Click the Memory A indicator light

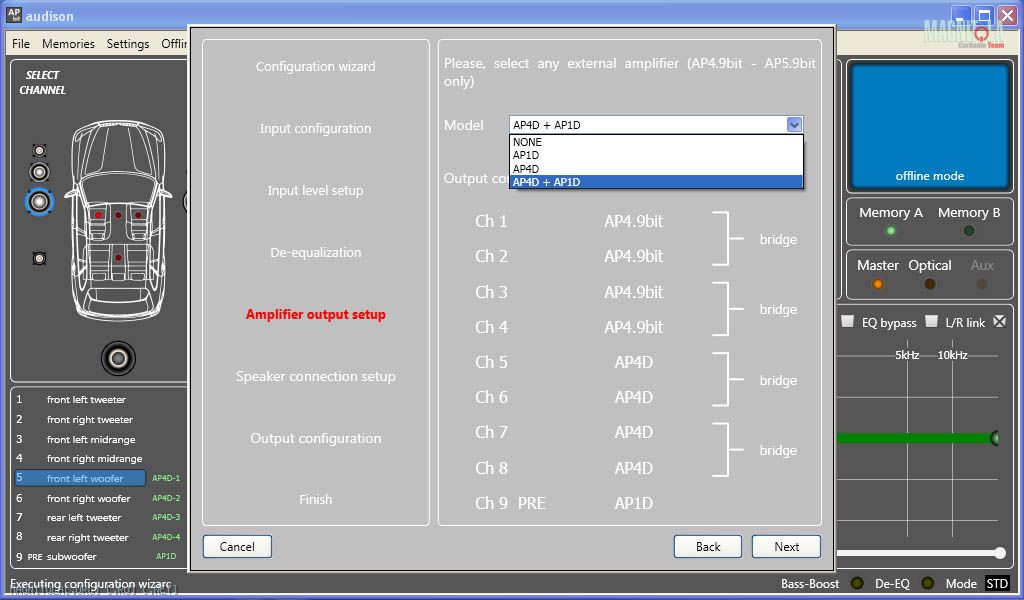pyautogui.click(x=890, y=230)
